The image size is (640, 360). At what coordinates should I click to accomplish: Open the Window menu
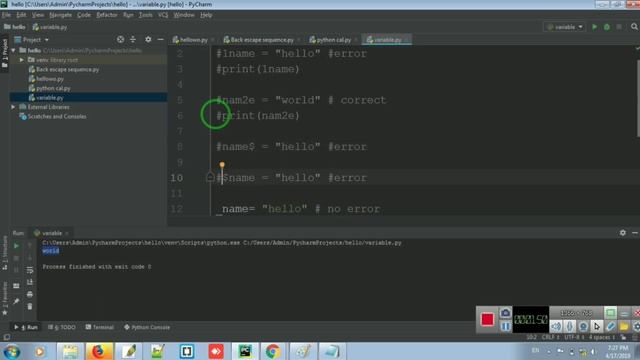(x=184, y=15)
